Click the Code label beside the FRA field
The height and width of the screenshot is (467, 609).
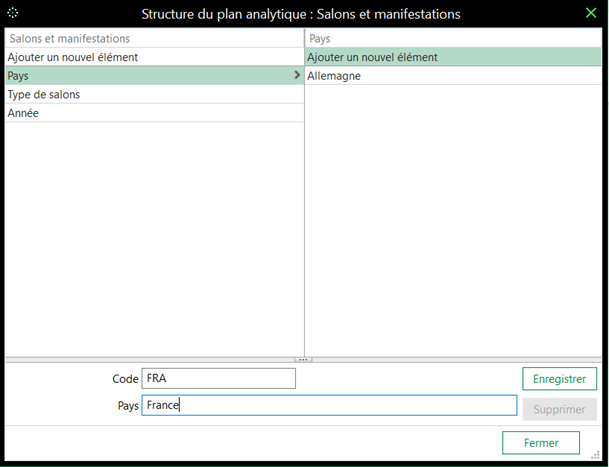pos(124,379)
